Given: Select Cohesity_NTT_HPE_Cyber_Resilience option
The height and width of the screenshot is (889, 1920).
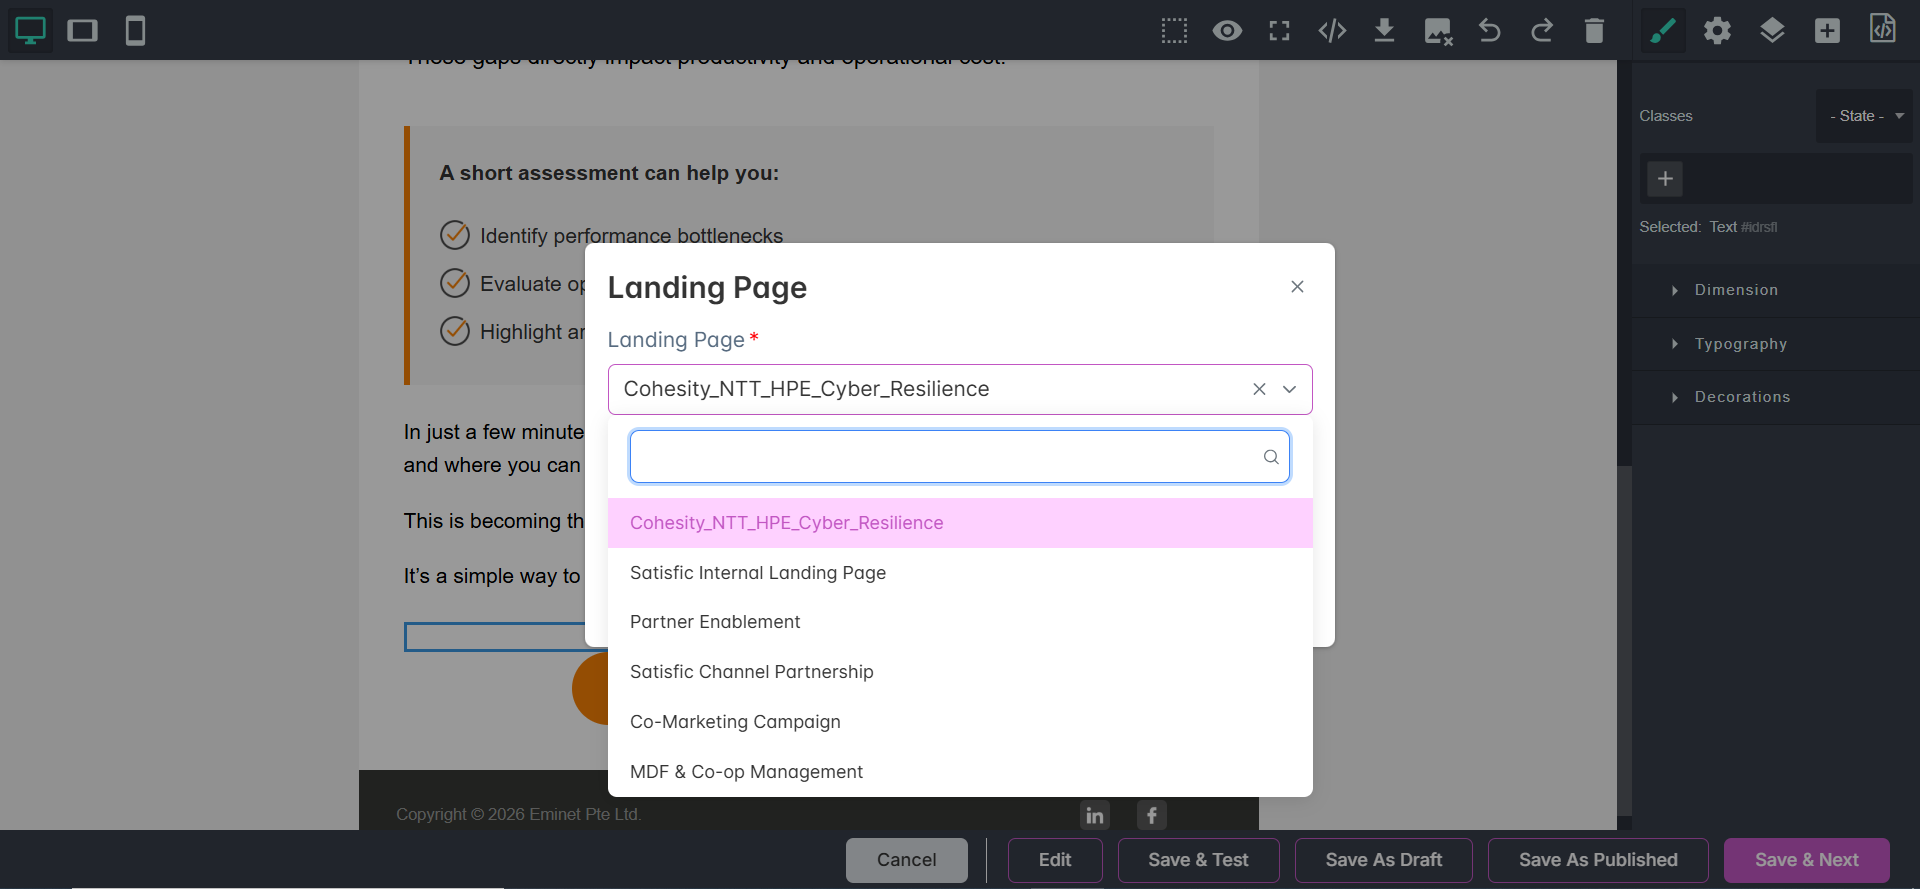Looking at the screenshot, I should click(x=960, y=523).
